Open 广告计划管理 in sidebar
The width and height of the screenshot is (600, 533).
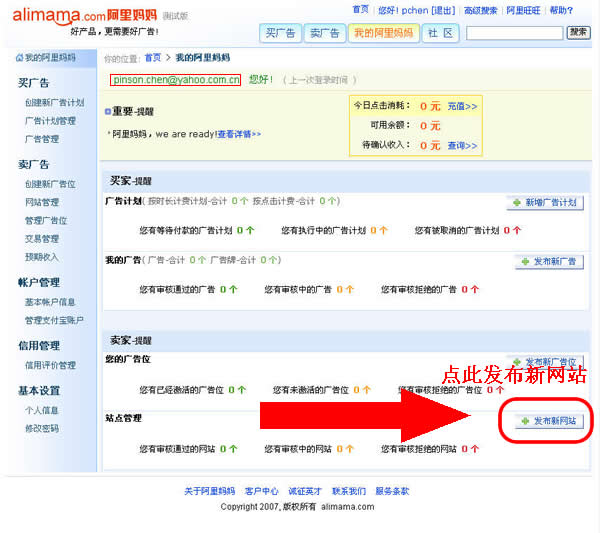coord(51,121)
